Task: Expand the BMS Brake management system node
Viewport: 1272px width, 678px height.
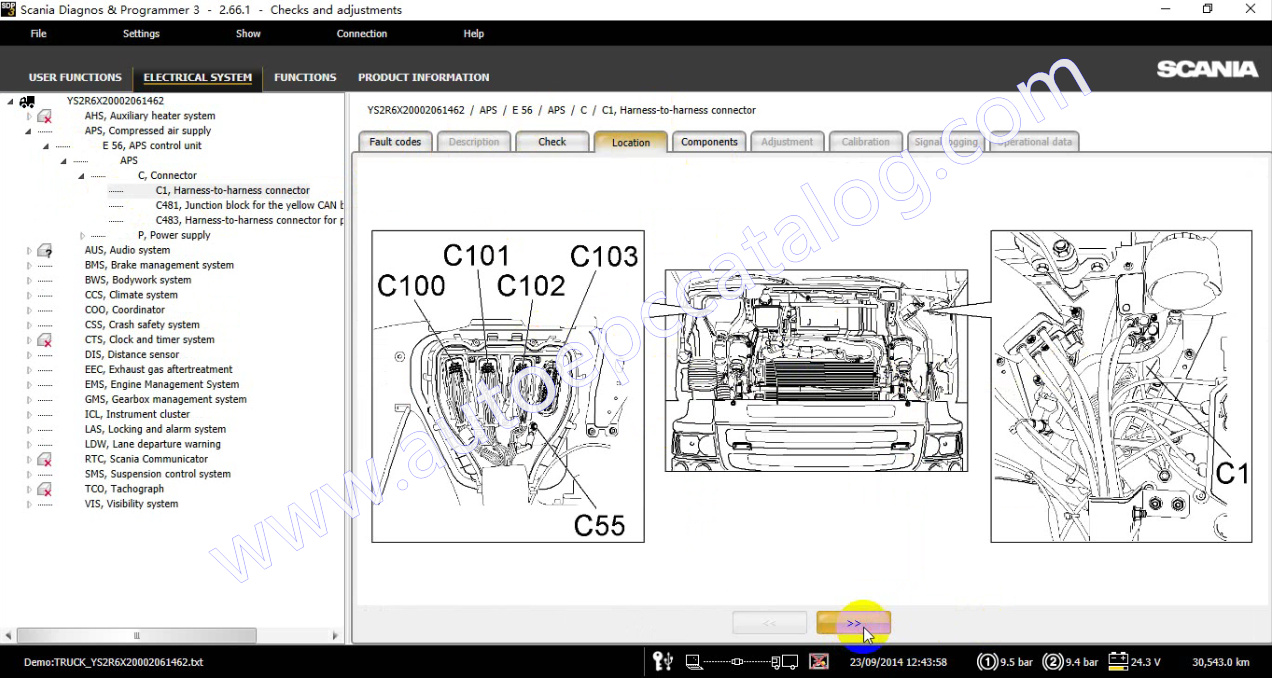Action: pyautogui.click(x=29, y=265)
